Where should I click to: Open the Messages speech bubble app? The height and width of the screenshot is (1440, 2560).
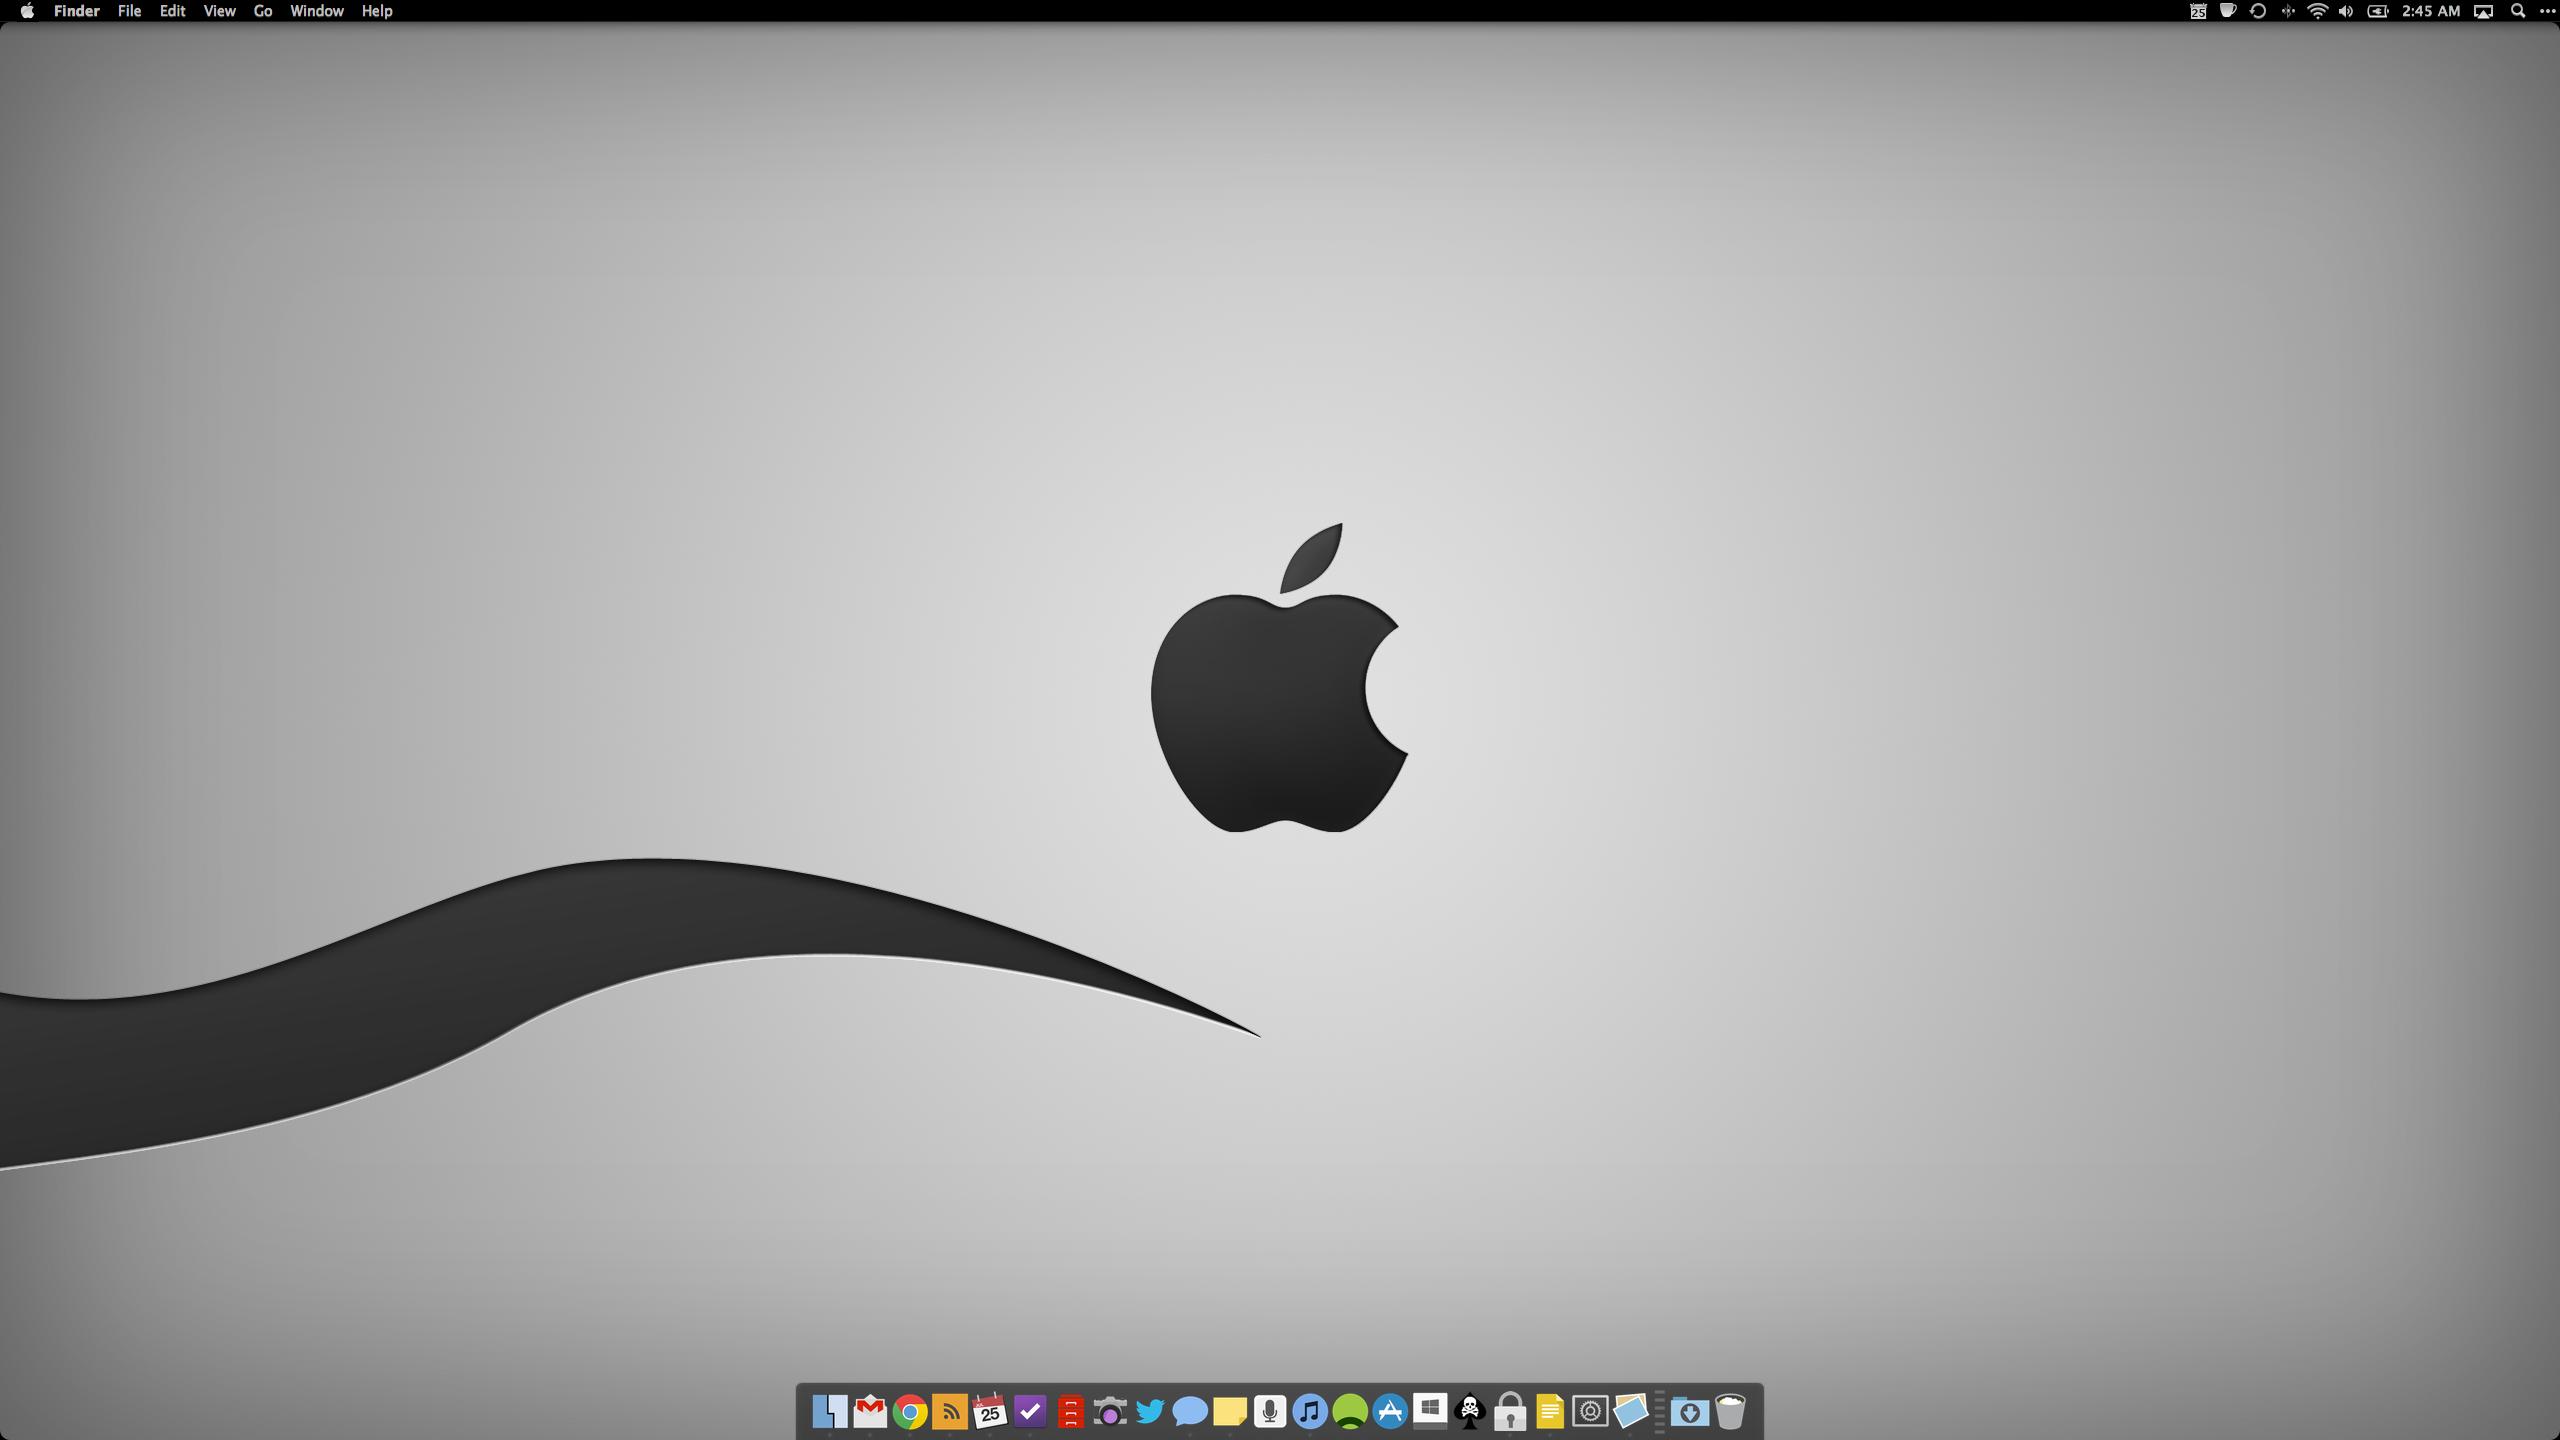1190,1411
